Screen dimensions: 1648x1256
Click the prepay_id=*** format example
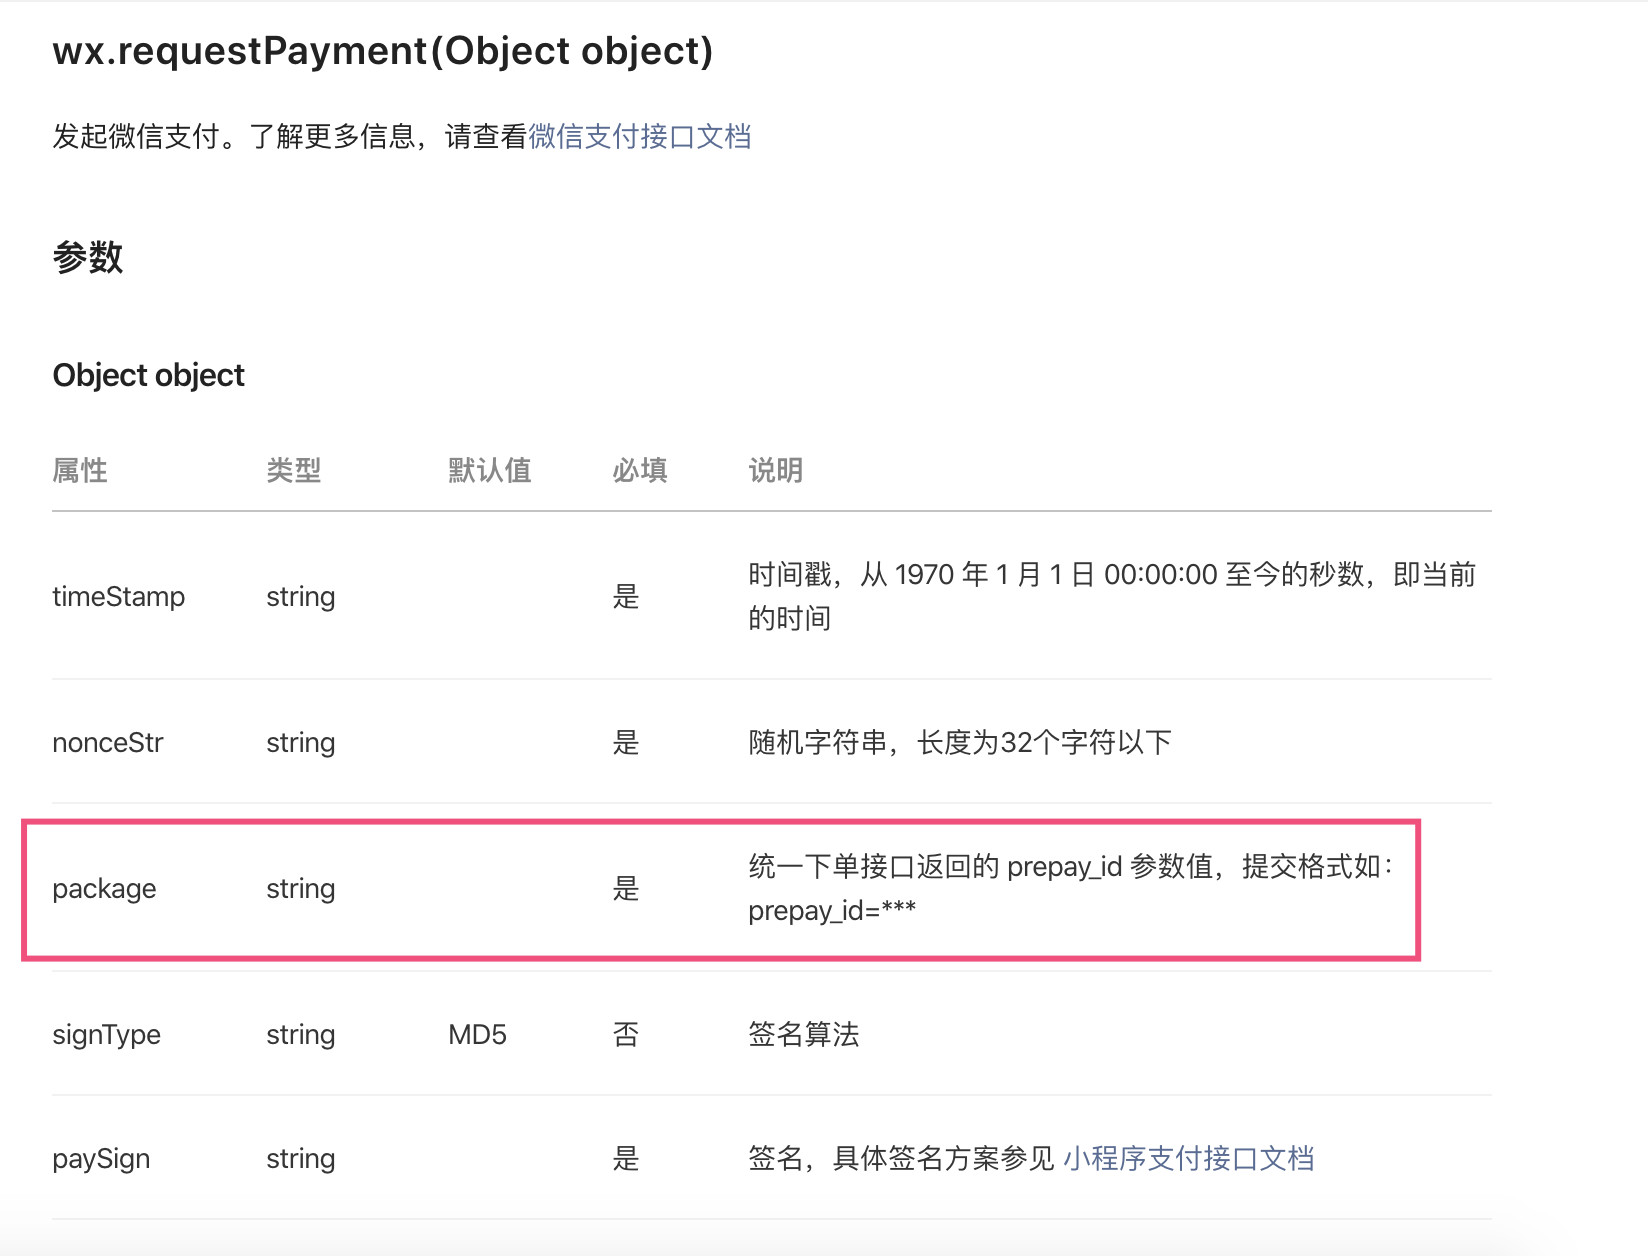[x=832, y=910]
